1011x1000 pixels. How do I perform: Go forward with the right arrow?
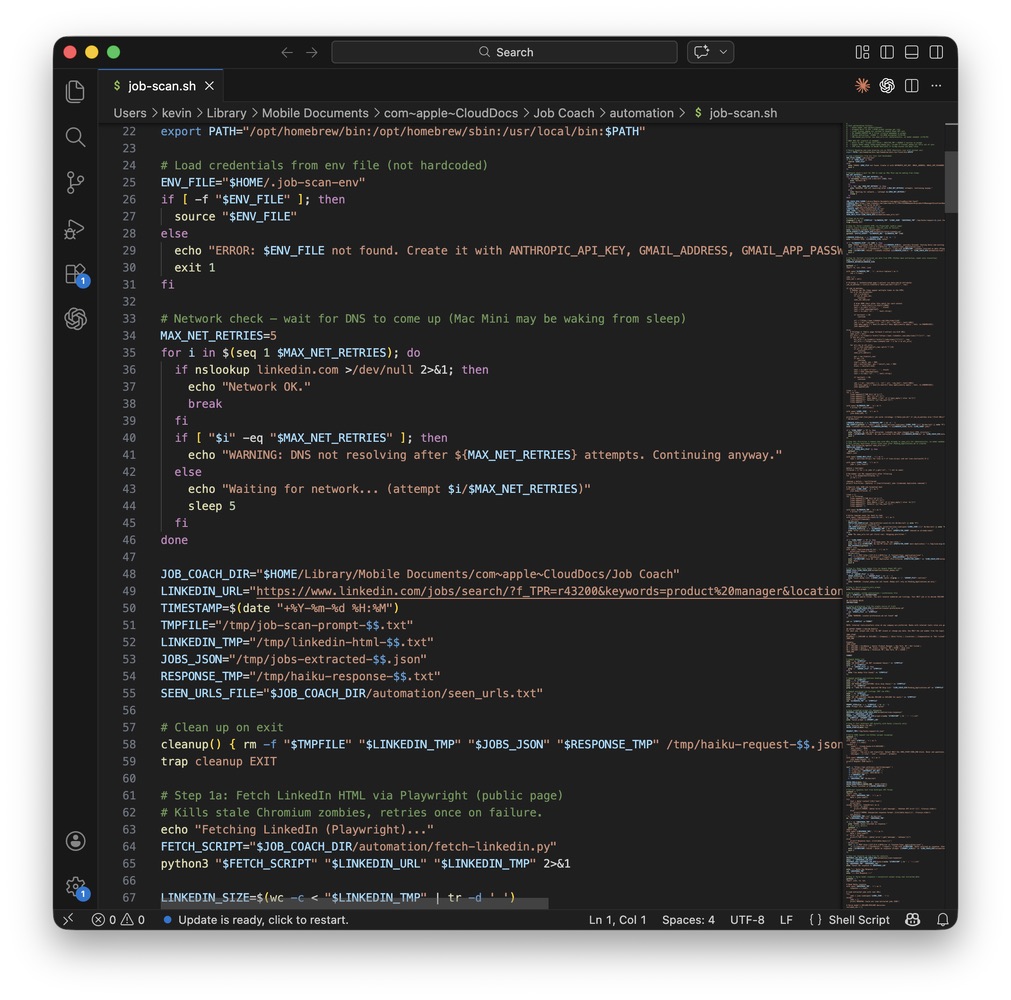(x=311, y=52)
